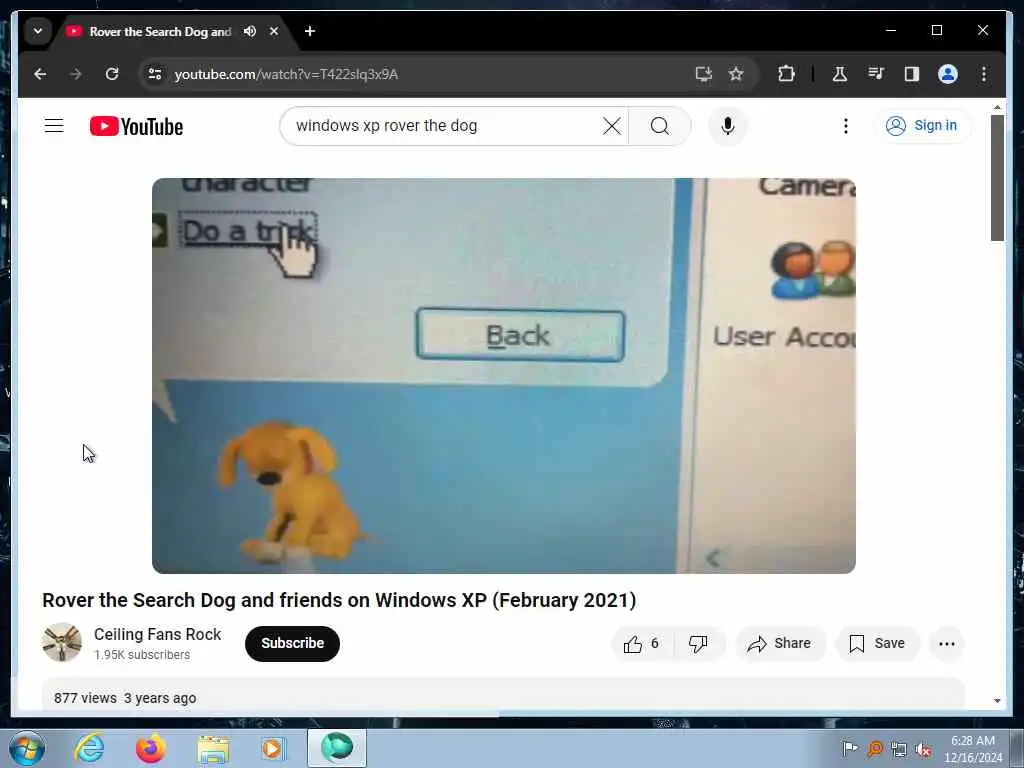The width and height of the screenshot is (1024, 768).
Task: Install the YouTube app from address bar
Action: pos(703,74)
